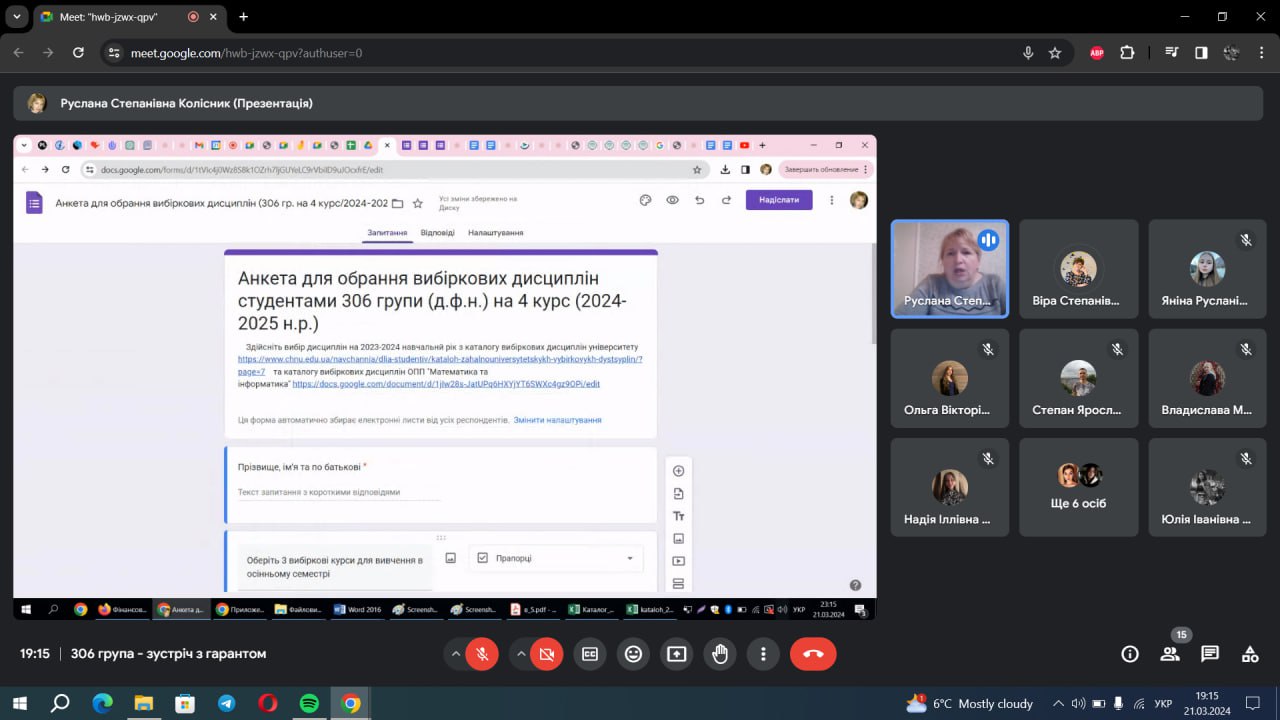Open the ABP extension icon
The height and width of the screenshot is (720, 1280).
point(1097,53)
